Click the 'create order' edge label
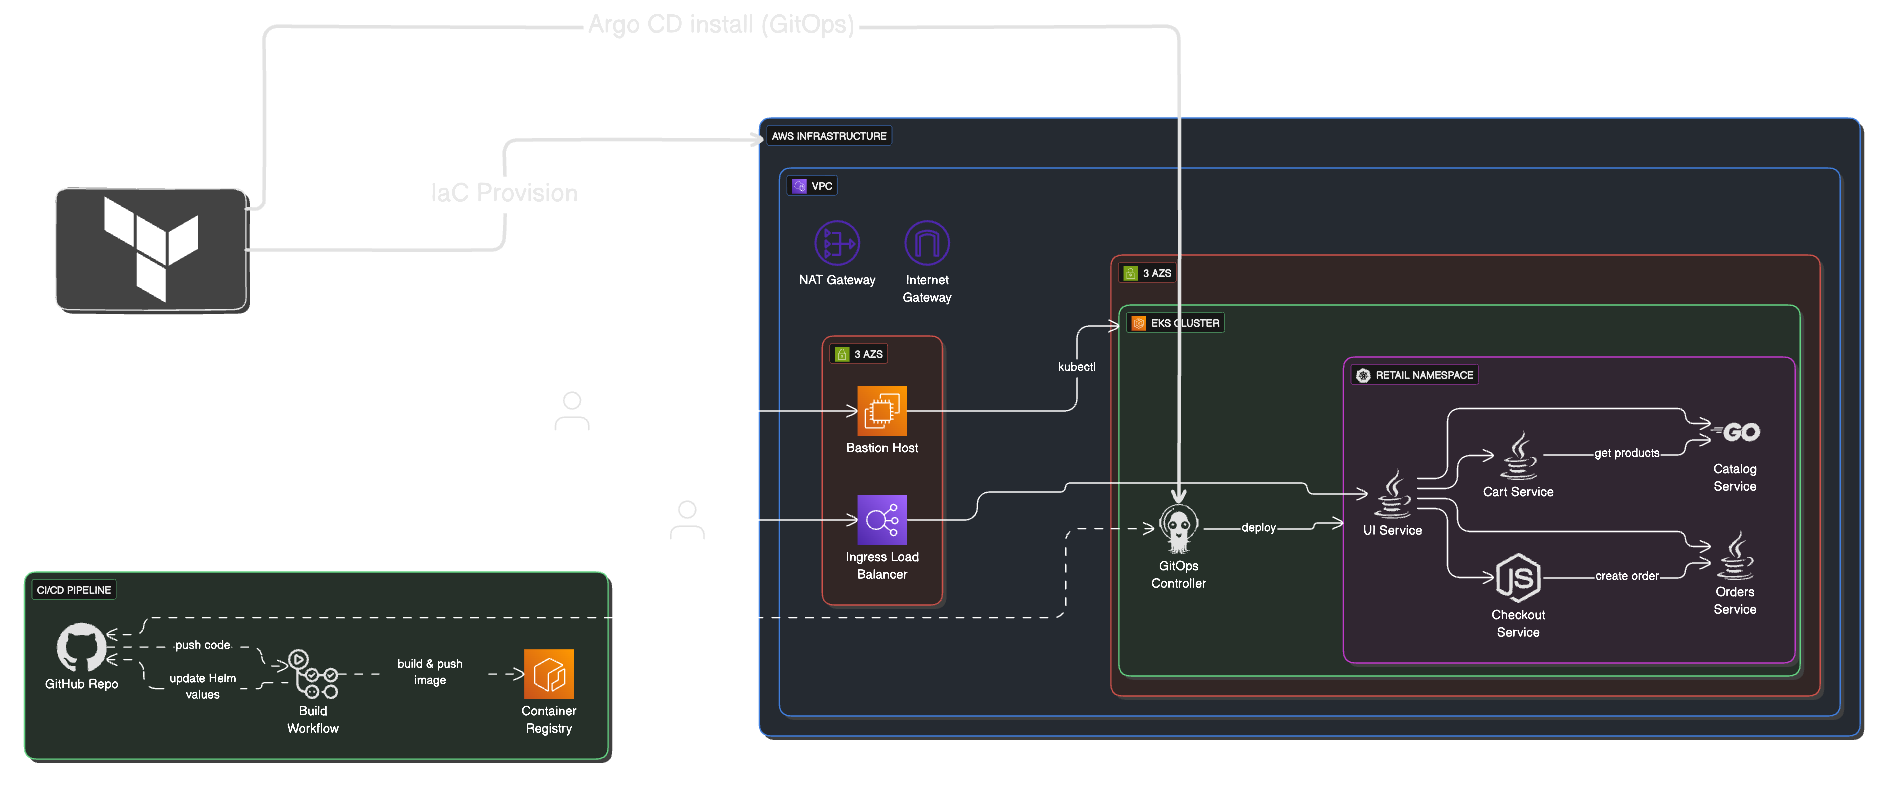The image size is (1884, 799). click(1627, 576)
